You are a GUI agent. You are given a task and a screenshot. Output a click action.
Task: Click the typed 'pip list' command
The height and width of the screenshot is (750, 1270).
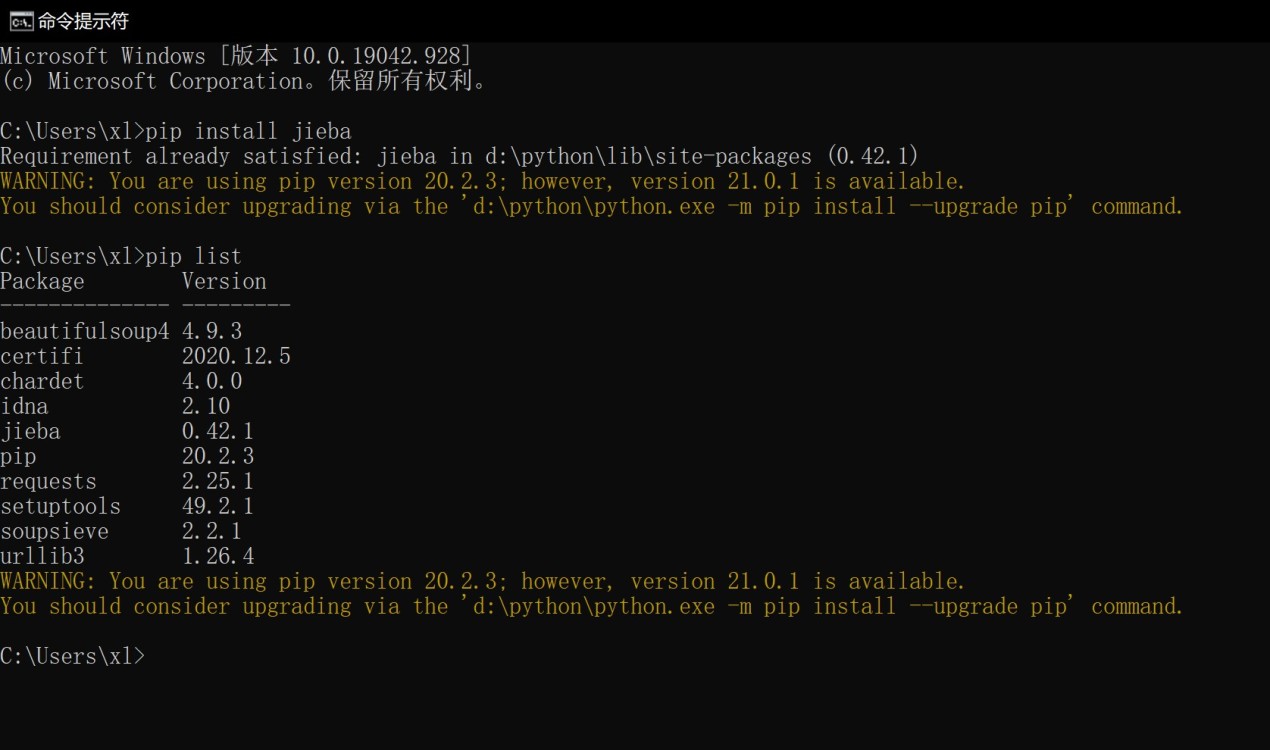[193, 256]
